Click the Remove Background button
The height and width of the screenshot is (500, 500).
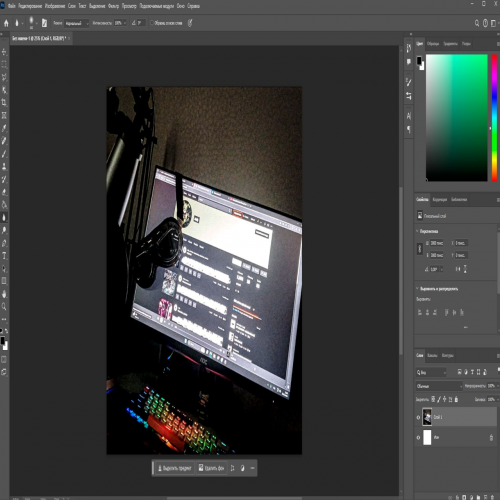pyautogui.click(x=211, y=468)
